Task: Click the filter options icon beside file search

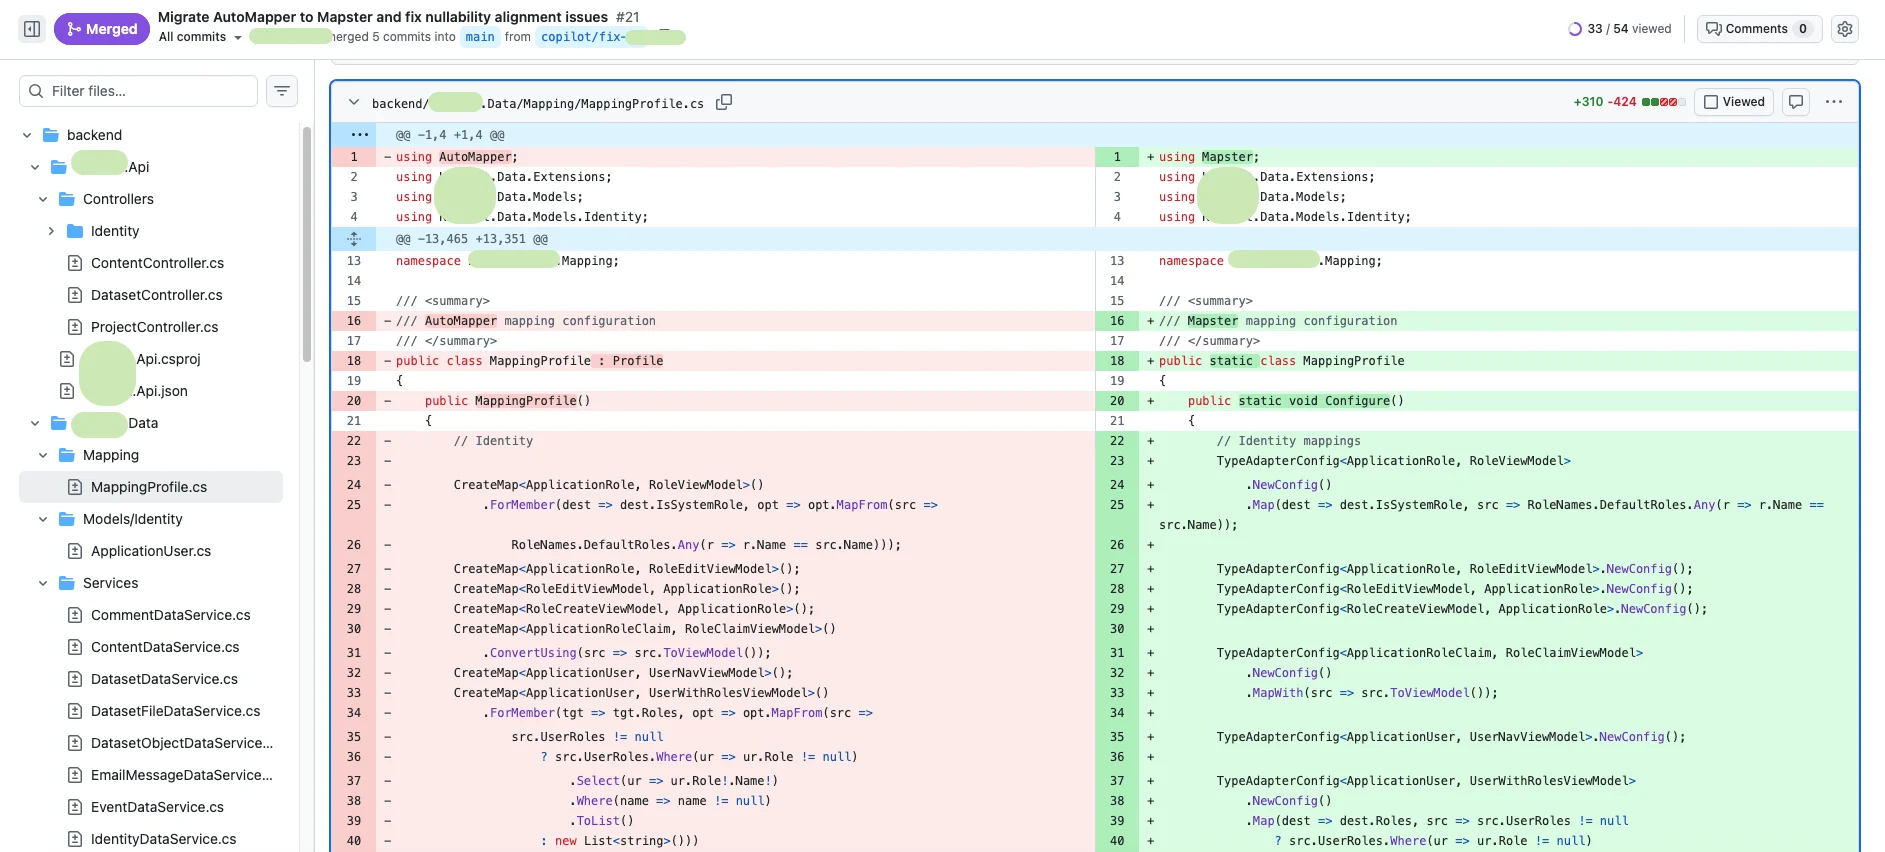Action: click(282, 91)
